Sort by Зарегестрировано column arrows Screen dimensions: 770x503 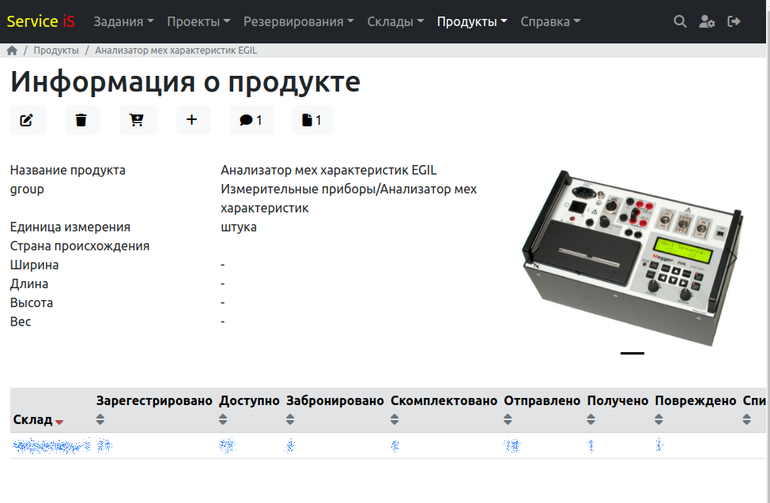[x=100, y=419]
